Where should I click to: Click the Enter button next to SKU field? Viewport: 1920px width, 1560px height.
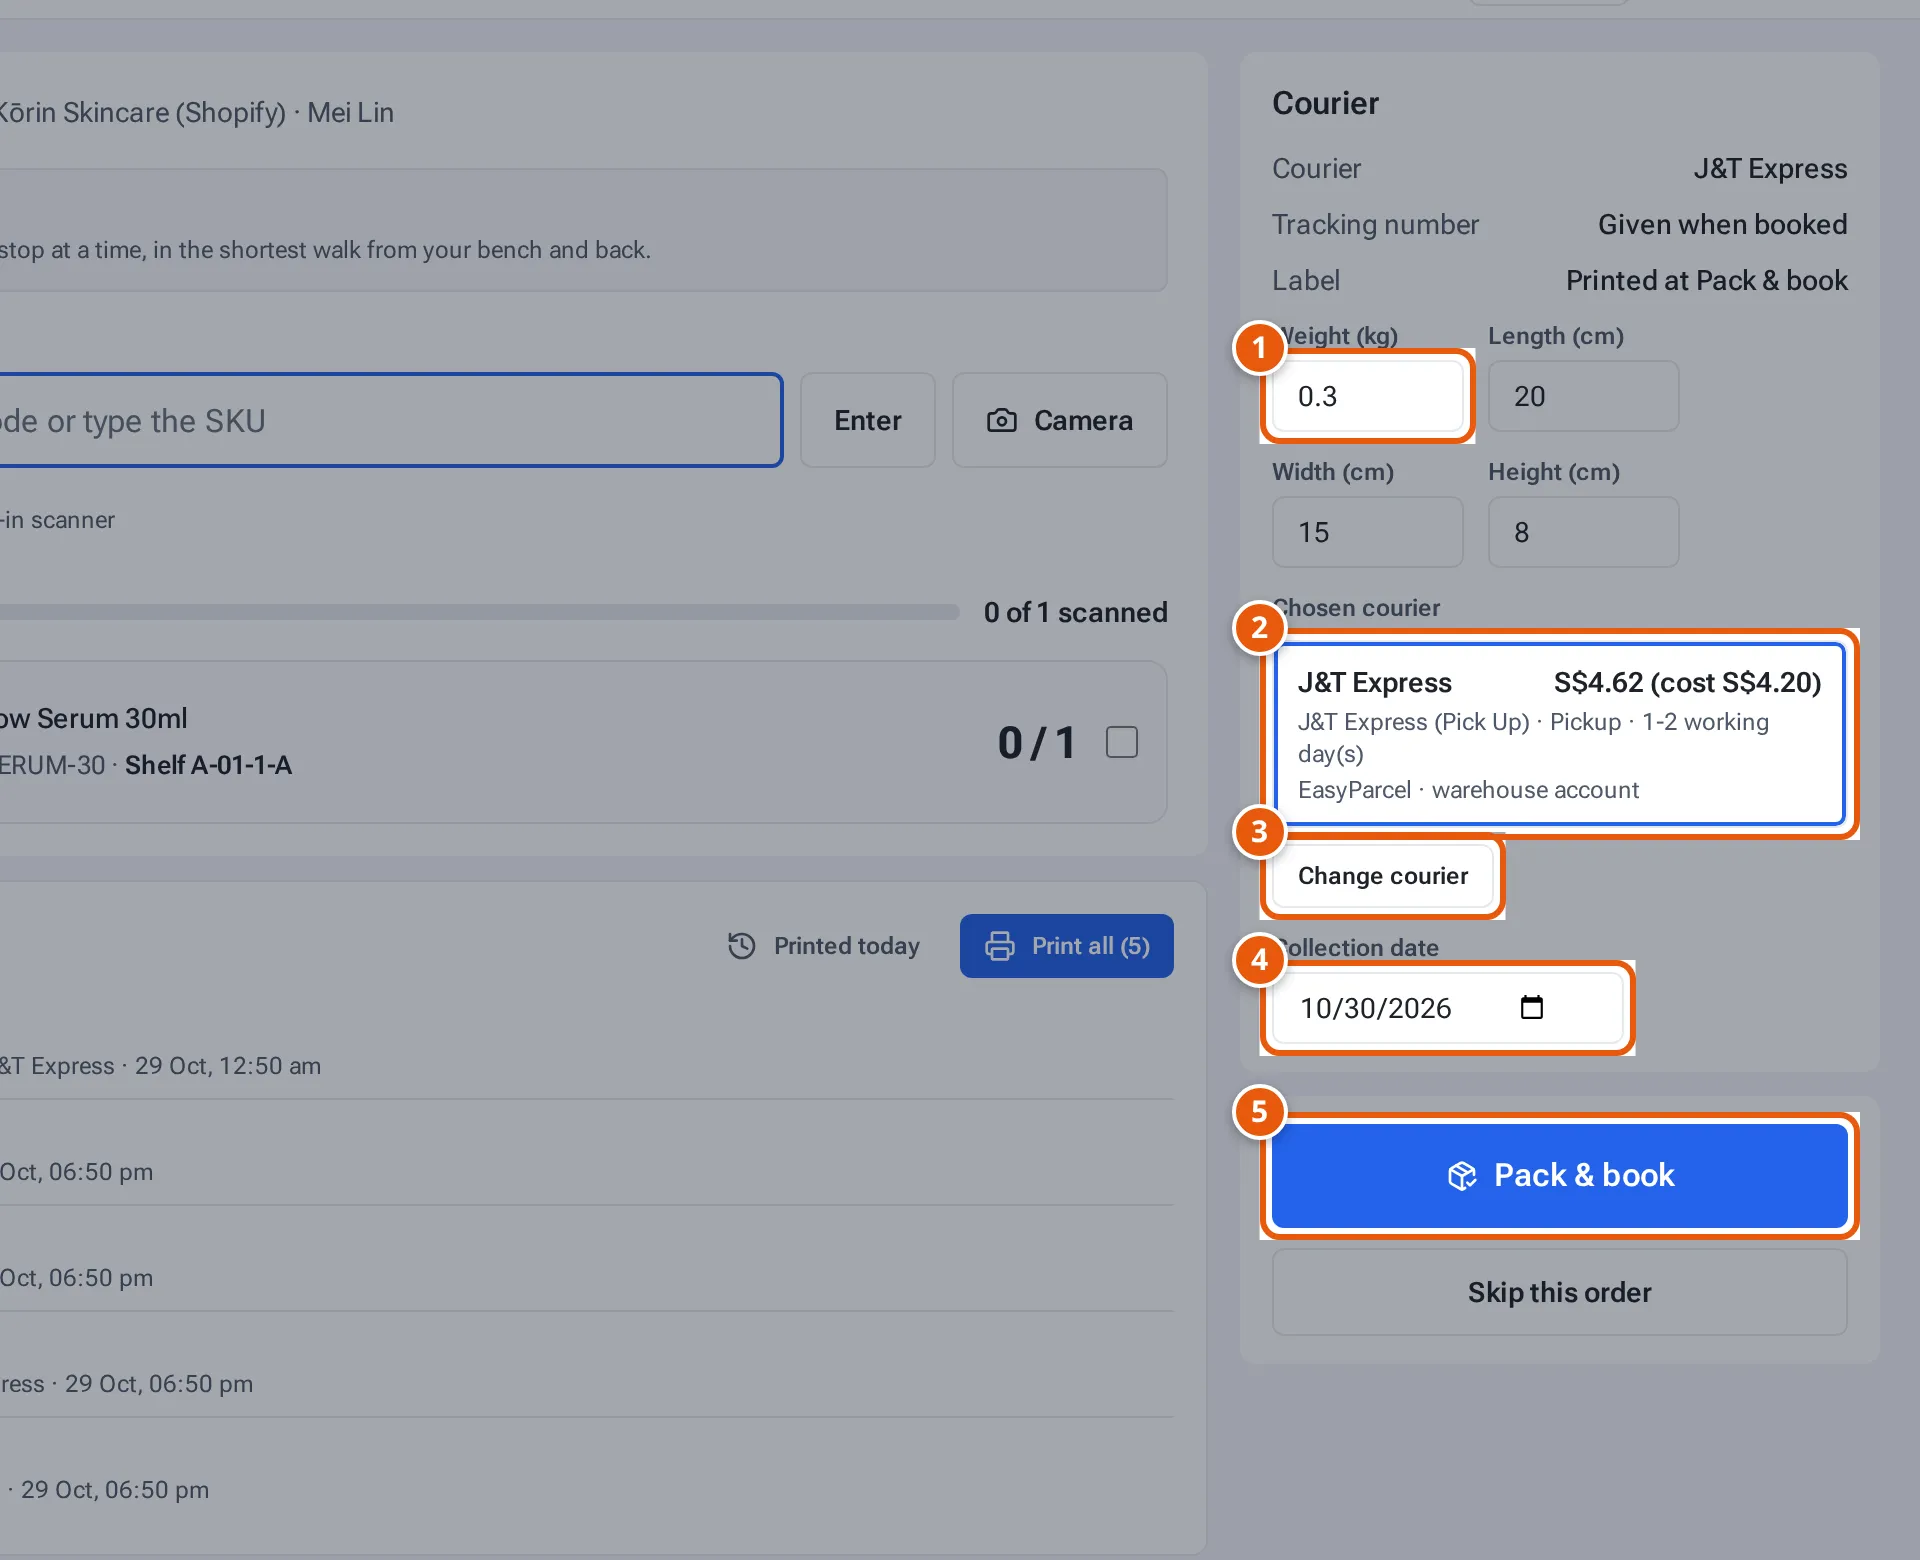[x=868, y=420]
